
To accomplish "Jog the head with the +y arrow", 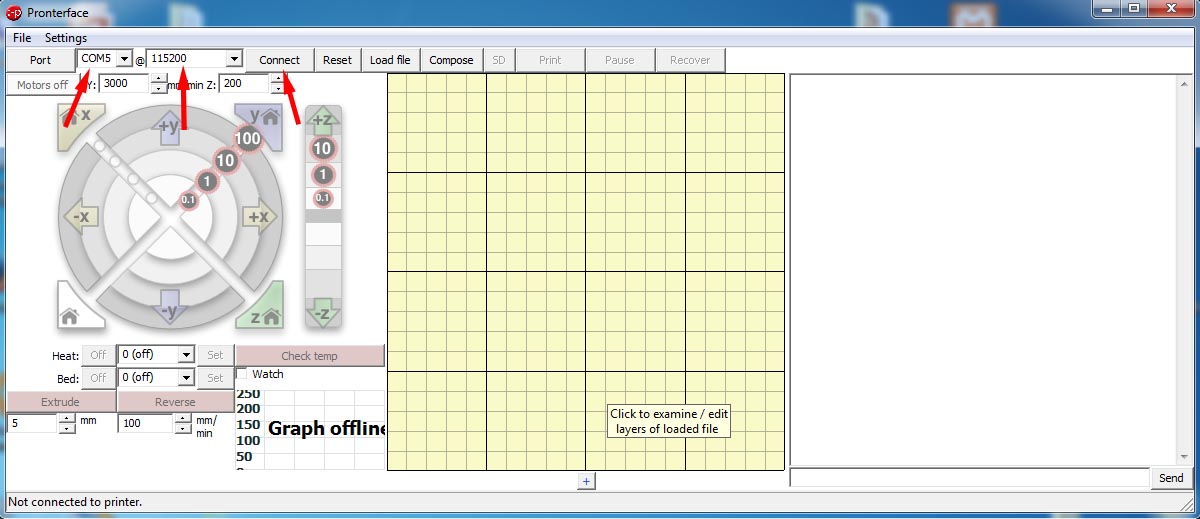I will tap(169, 126).
